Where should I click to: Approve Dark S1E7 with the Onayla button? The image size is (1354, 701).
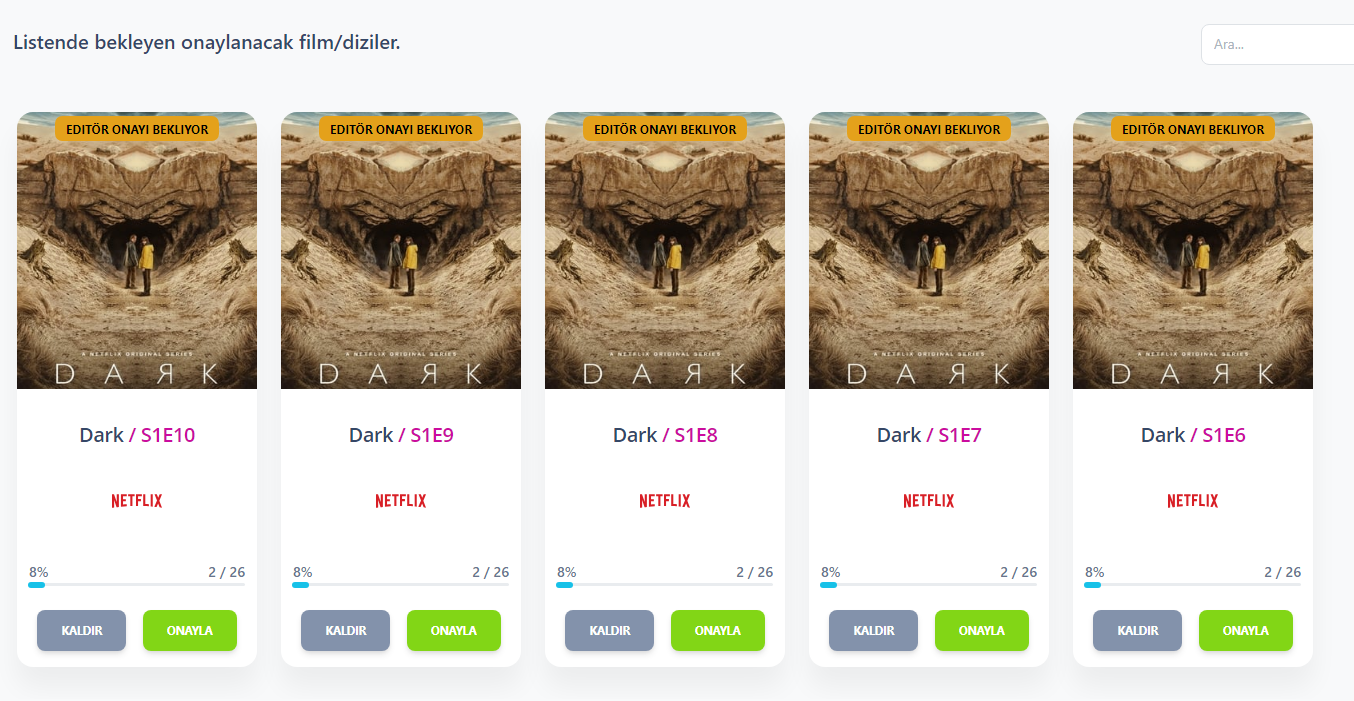982,631
